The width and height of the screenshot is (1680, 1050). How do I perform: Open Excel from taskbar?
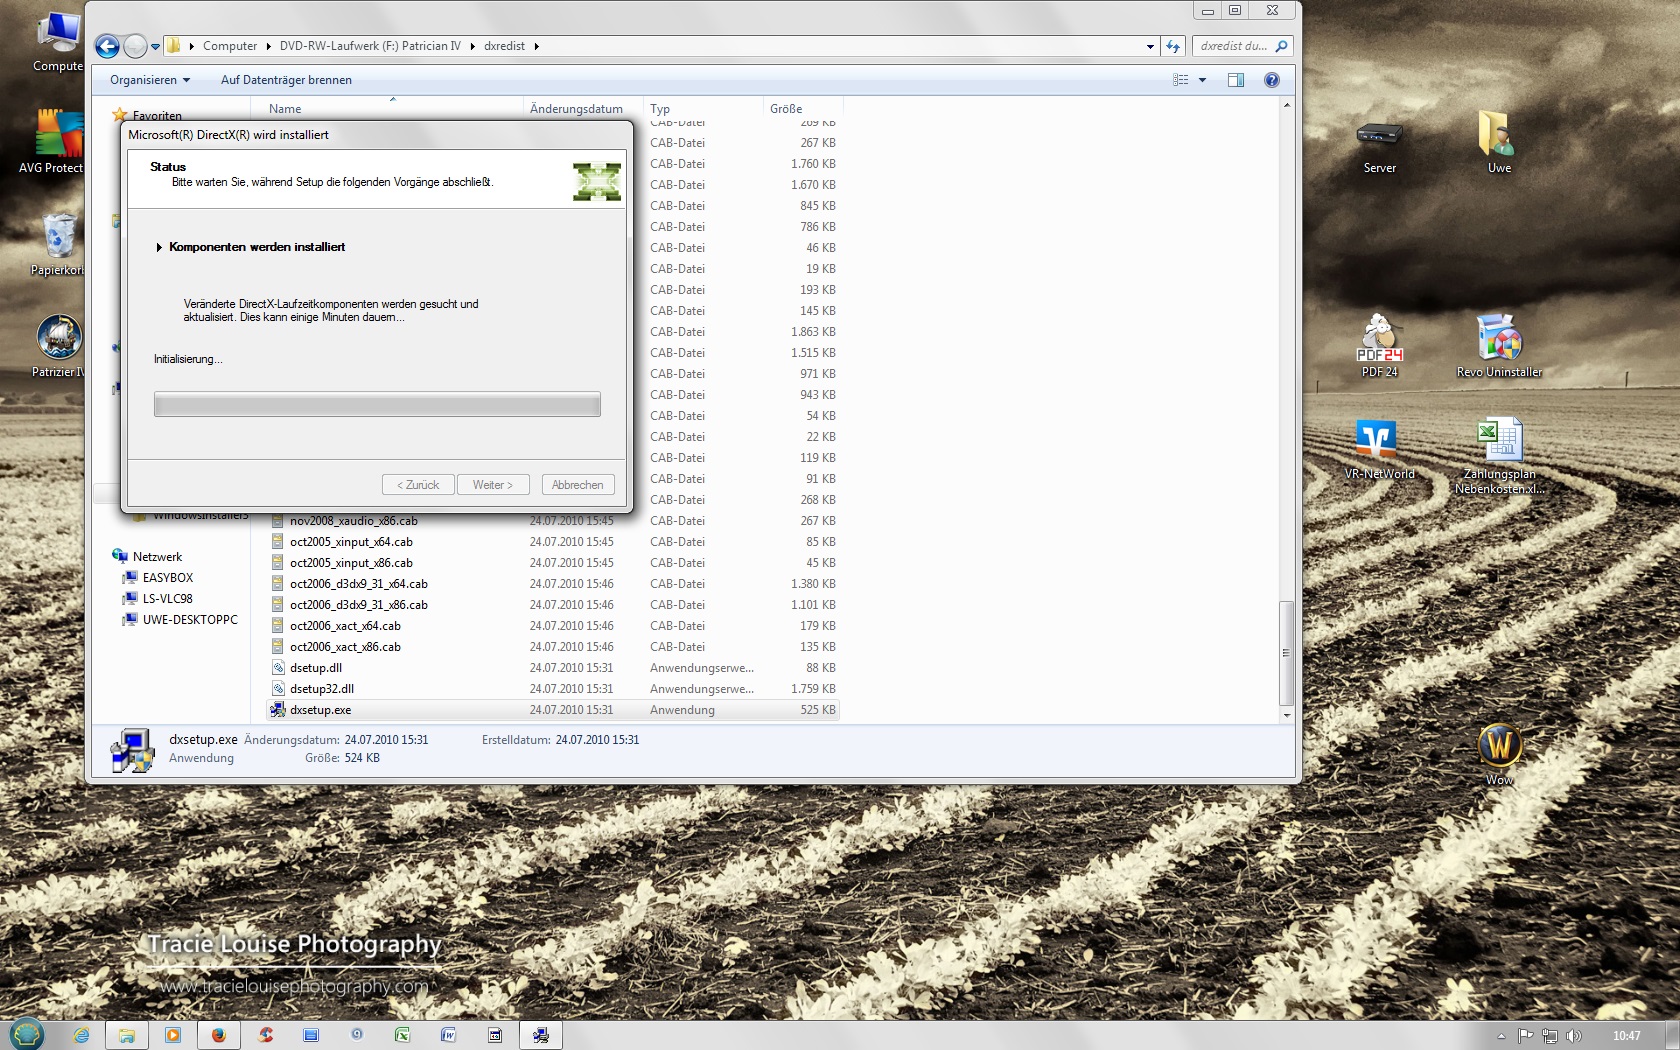[402, 1035]
